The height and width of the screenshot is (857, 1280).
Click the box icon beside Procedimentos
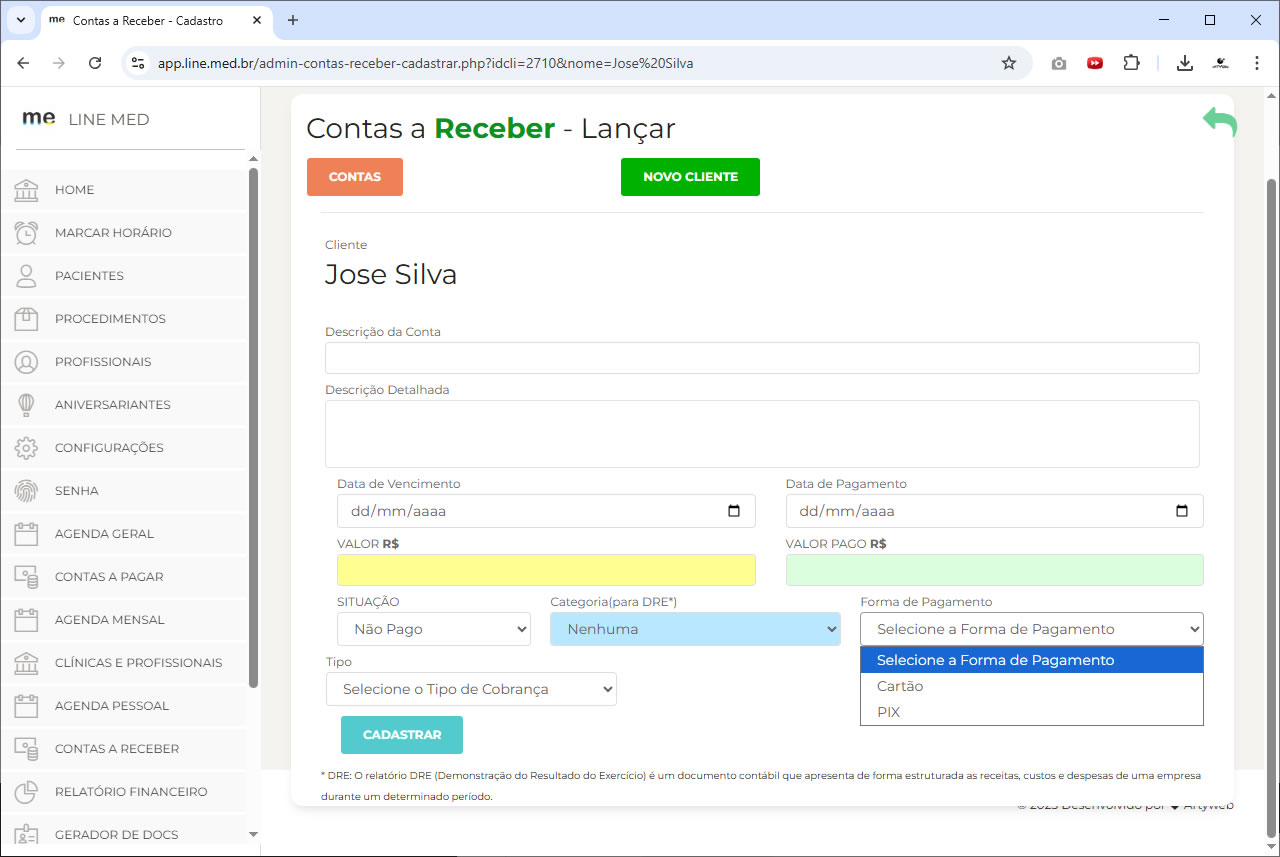[26, 319]
